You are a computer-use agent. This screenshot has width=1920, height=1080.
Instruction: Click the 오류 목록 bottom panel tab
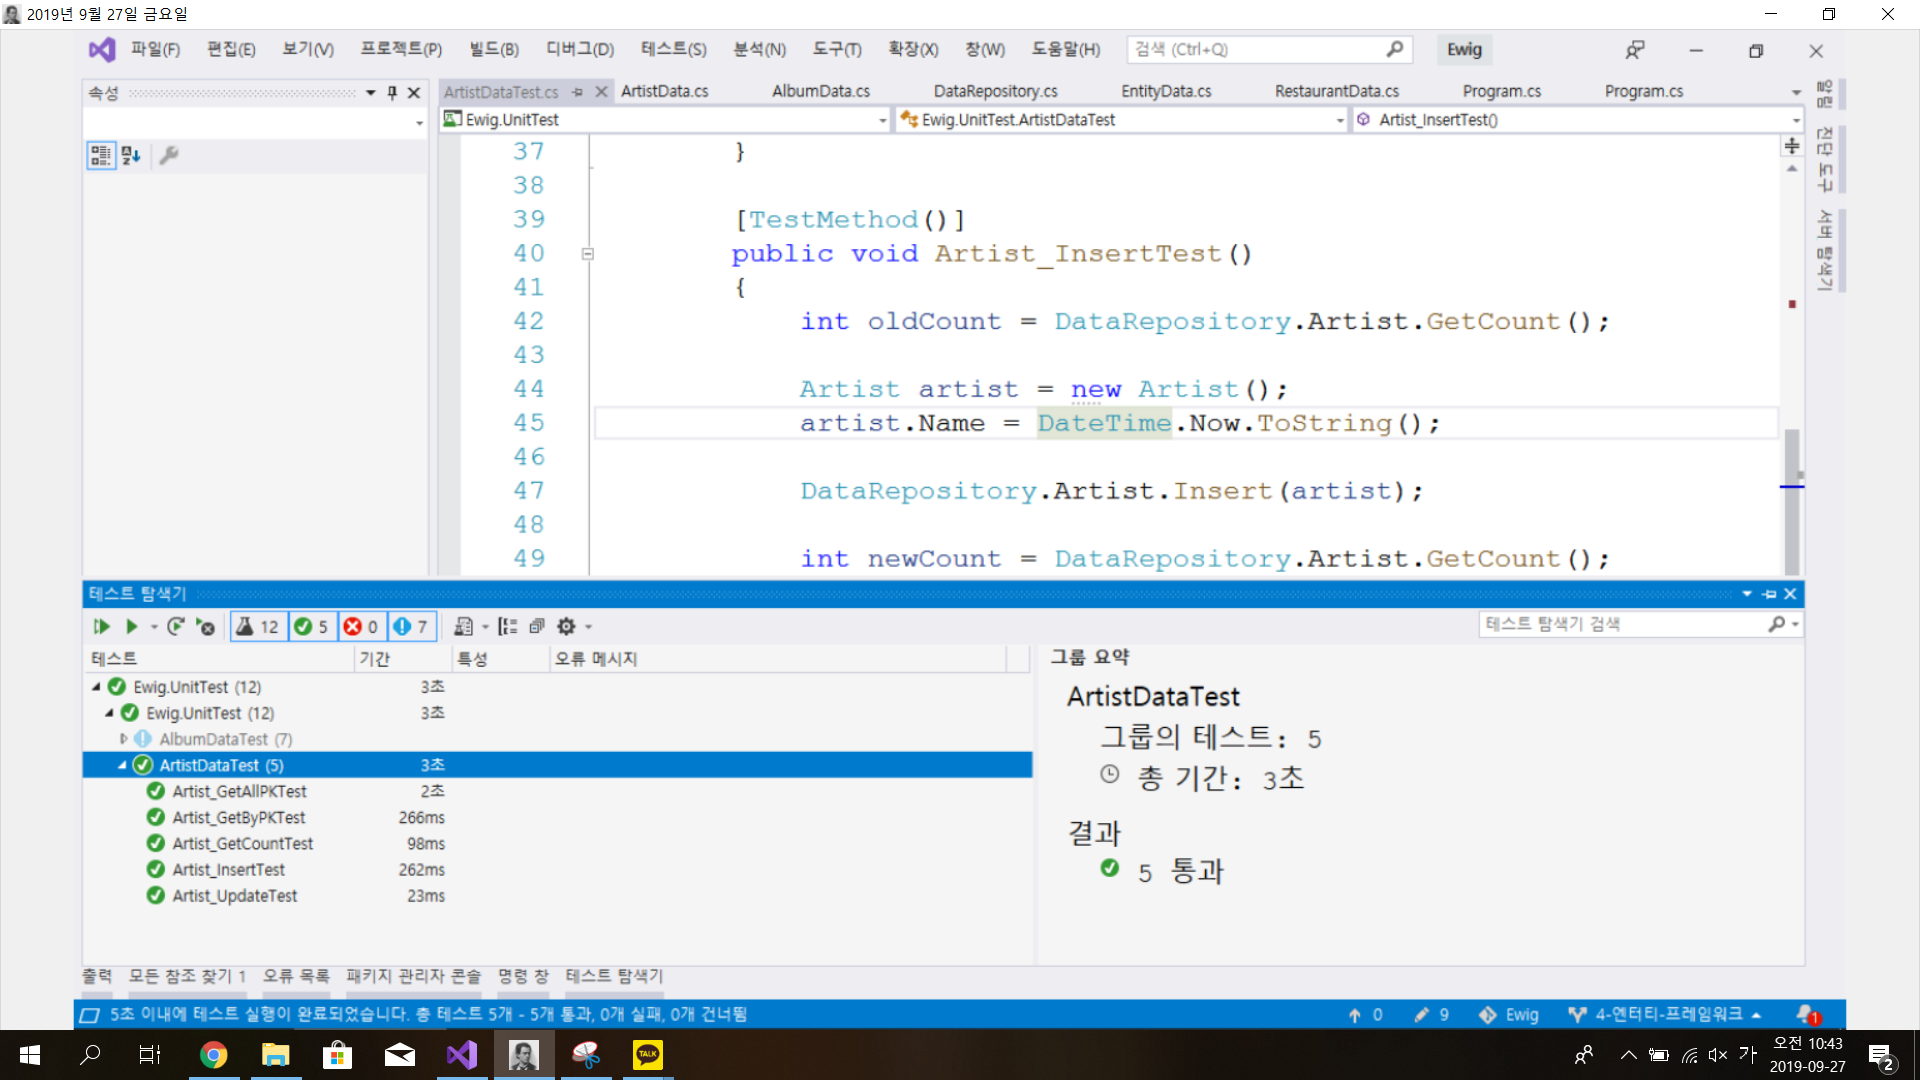pyautogui.click(x=296, y=976)
